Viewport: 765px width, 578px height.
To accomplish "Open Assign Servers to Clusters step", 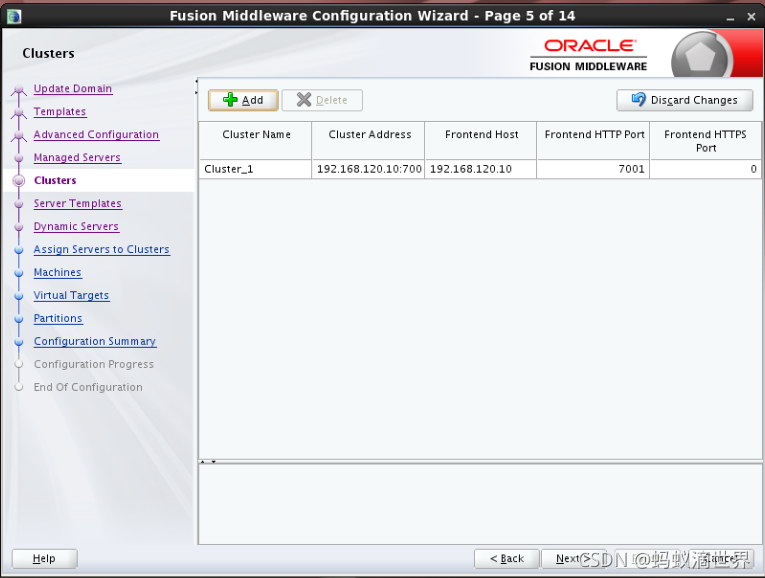I will pos(101,249).
